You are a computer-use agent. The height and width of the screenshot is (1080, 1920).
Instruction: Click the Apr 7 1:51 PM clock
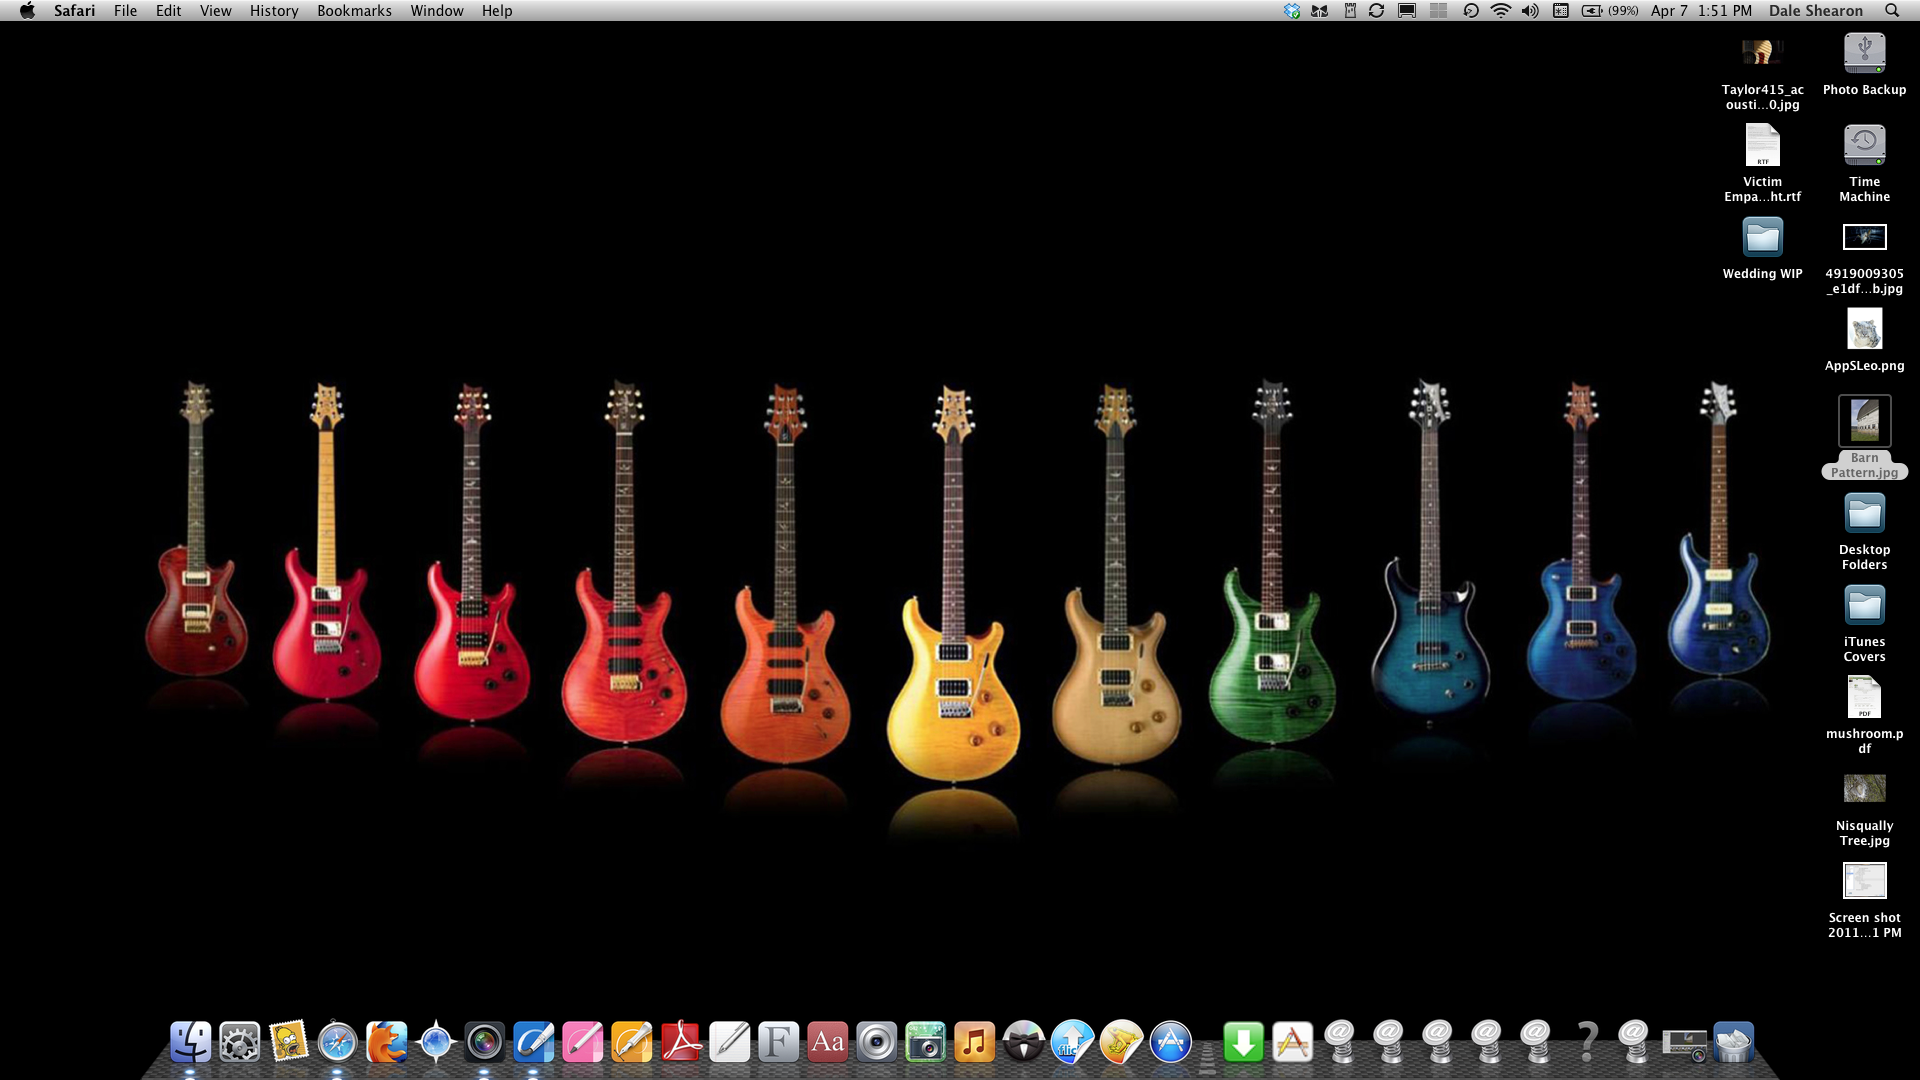1701,10
